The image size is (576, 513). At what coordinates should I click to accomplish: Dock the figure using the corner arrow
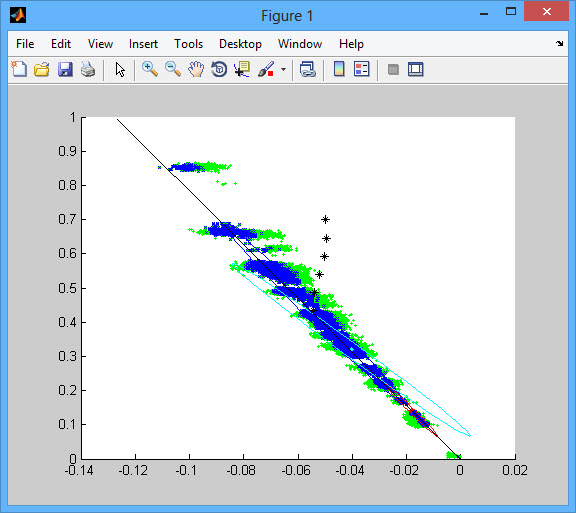click(559, 44)
